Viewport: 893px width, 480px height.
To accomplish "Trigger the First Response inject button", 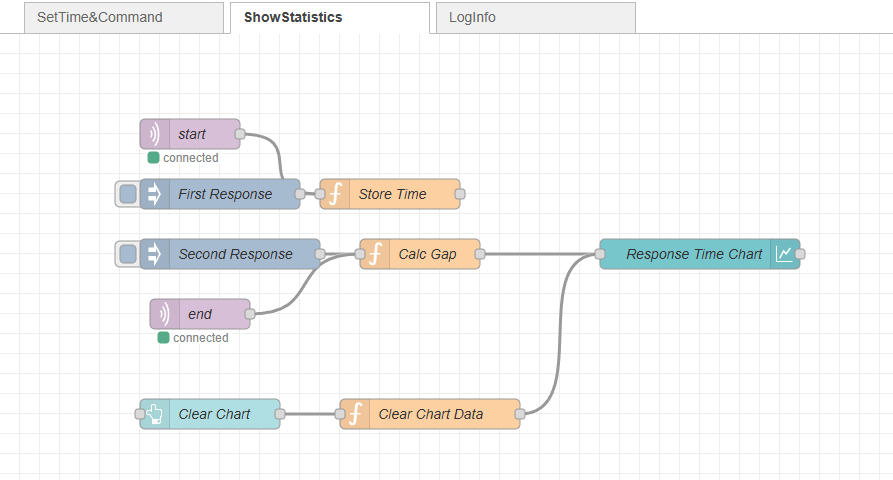I will 127,194.
